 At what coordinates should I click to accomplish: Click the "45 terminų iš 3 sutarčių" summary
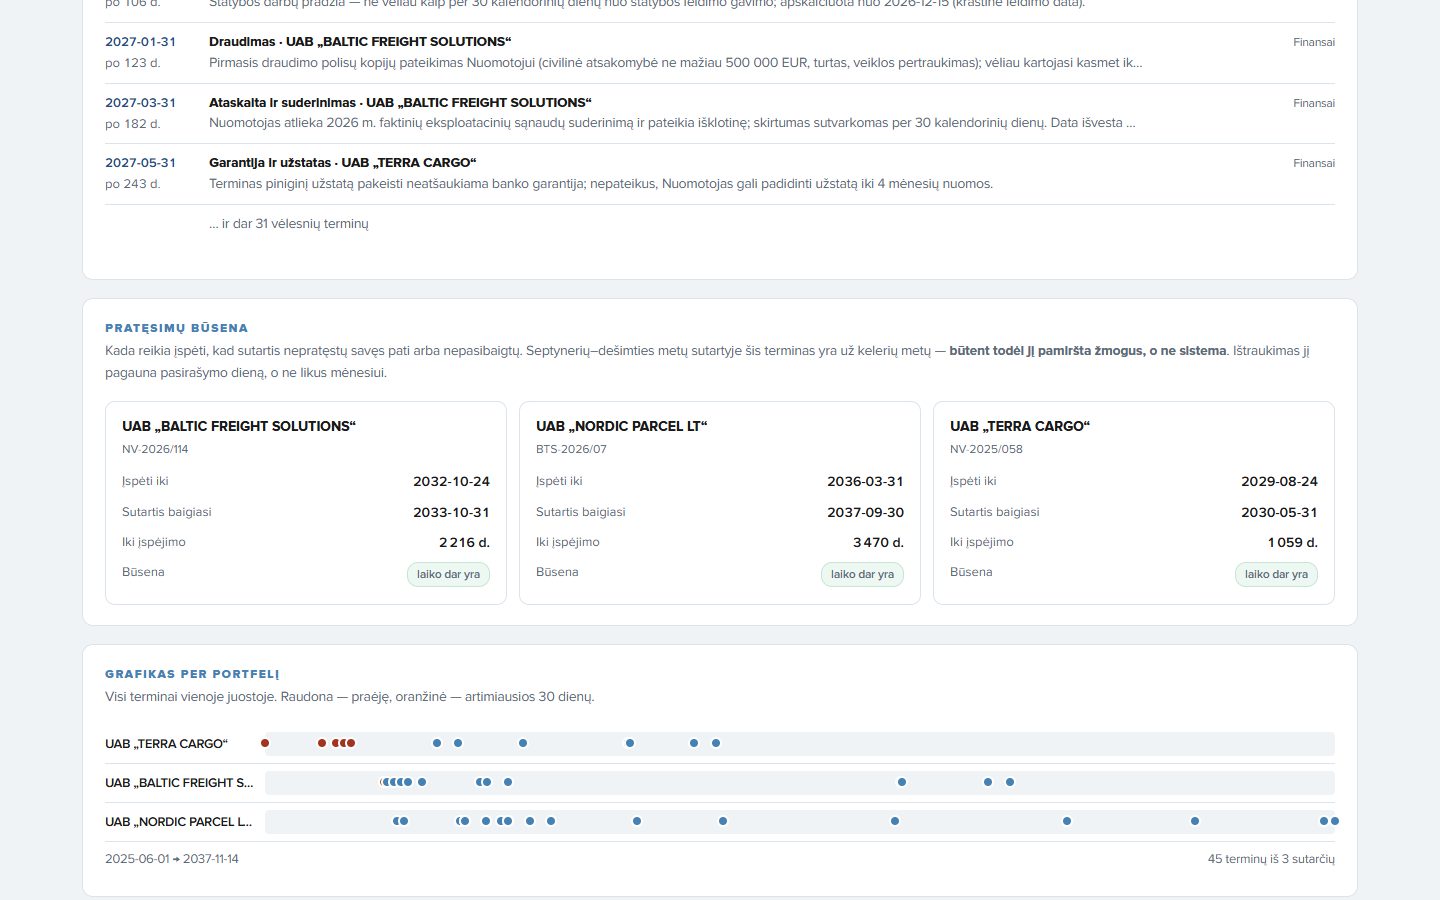(1271, 859)
